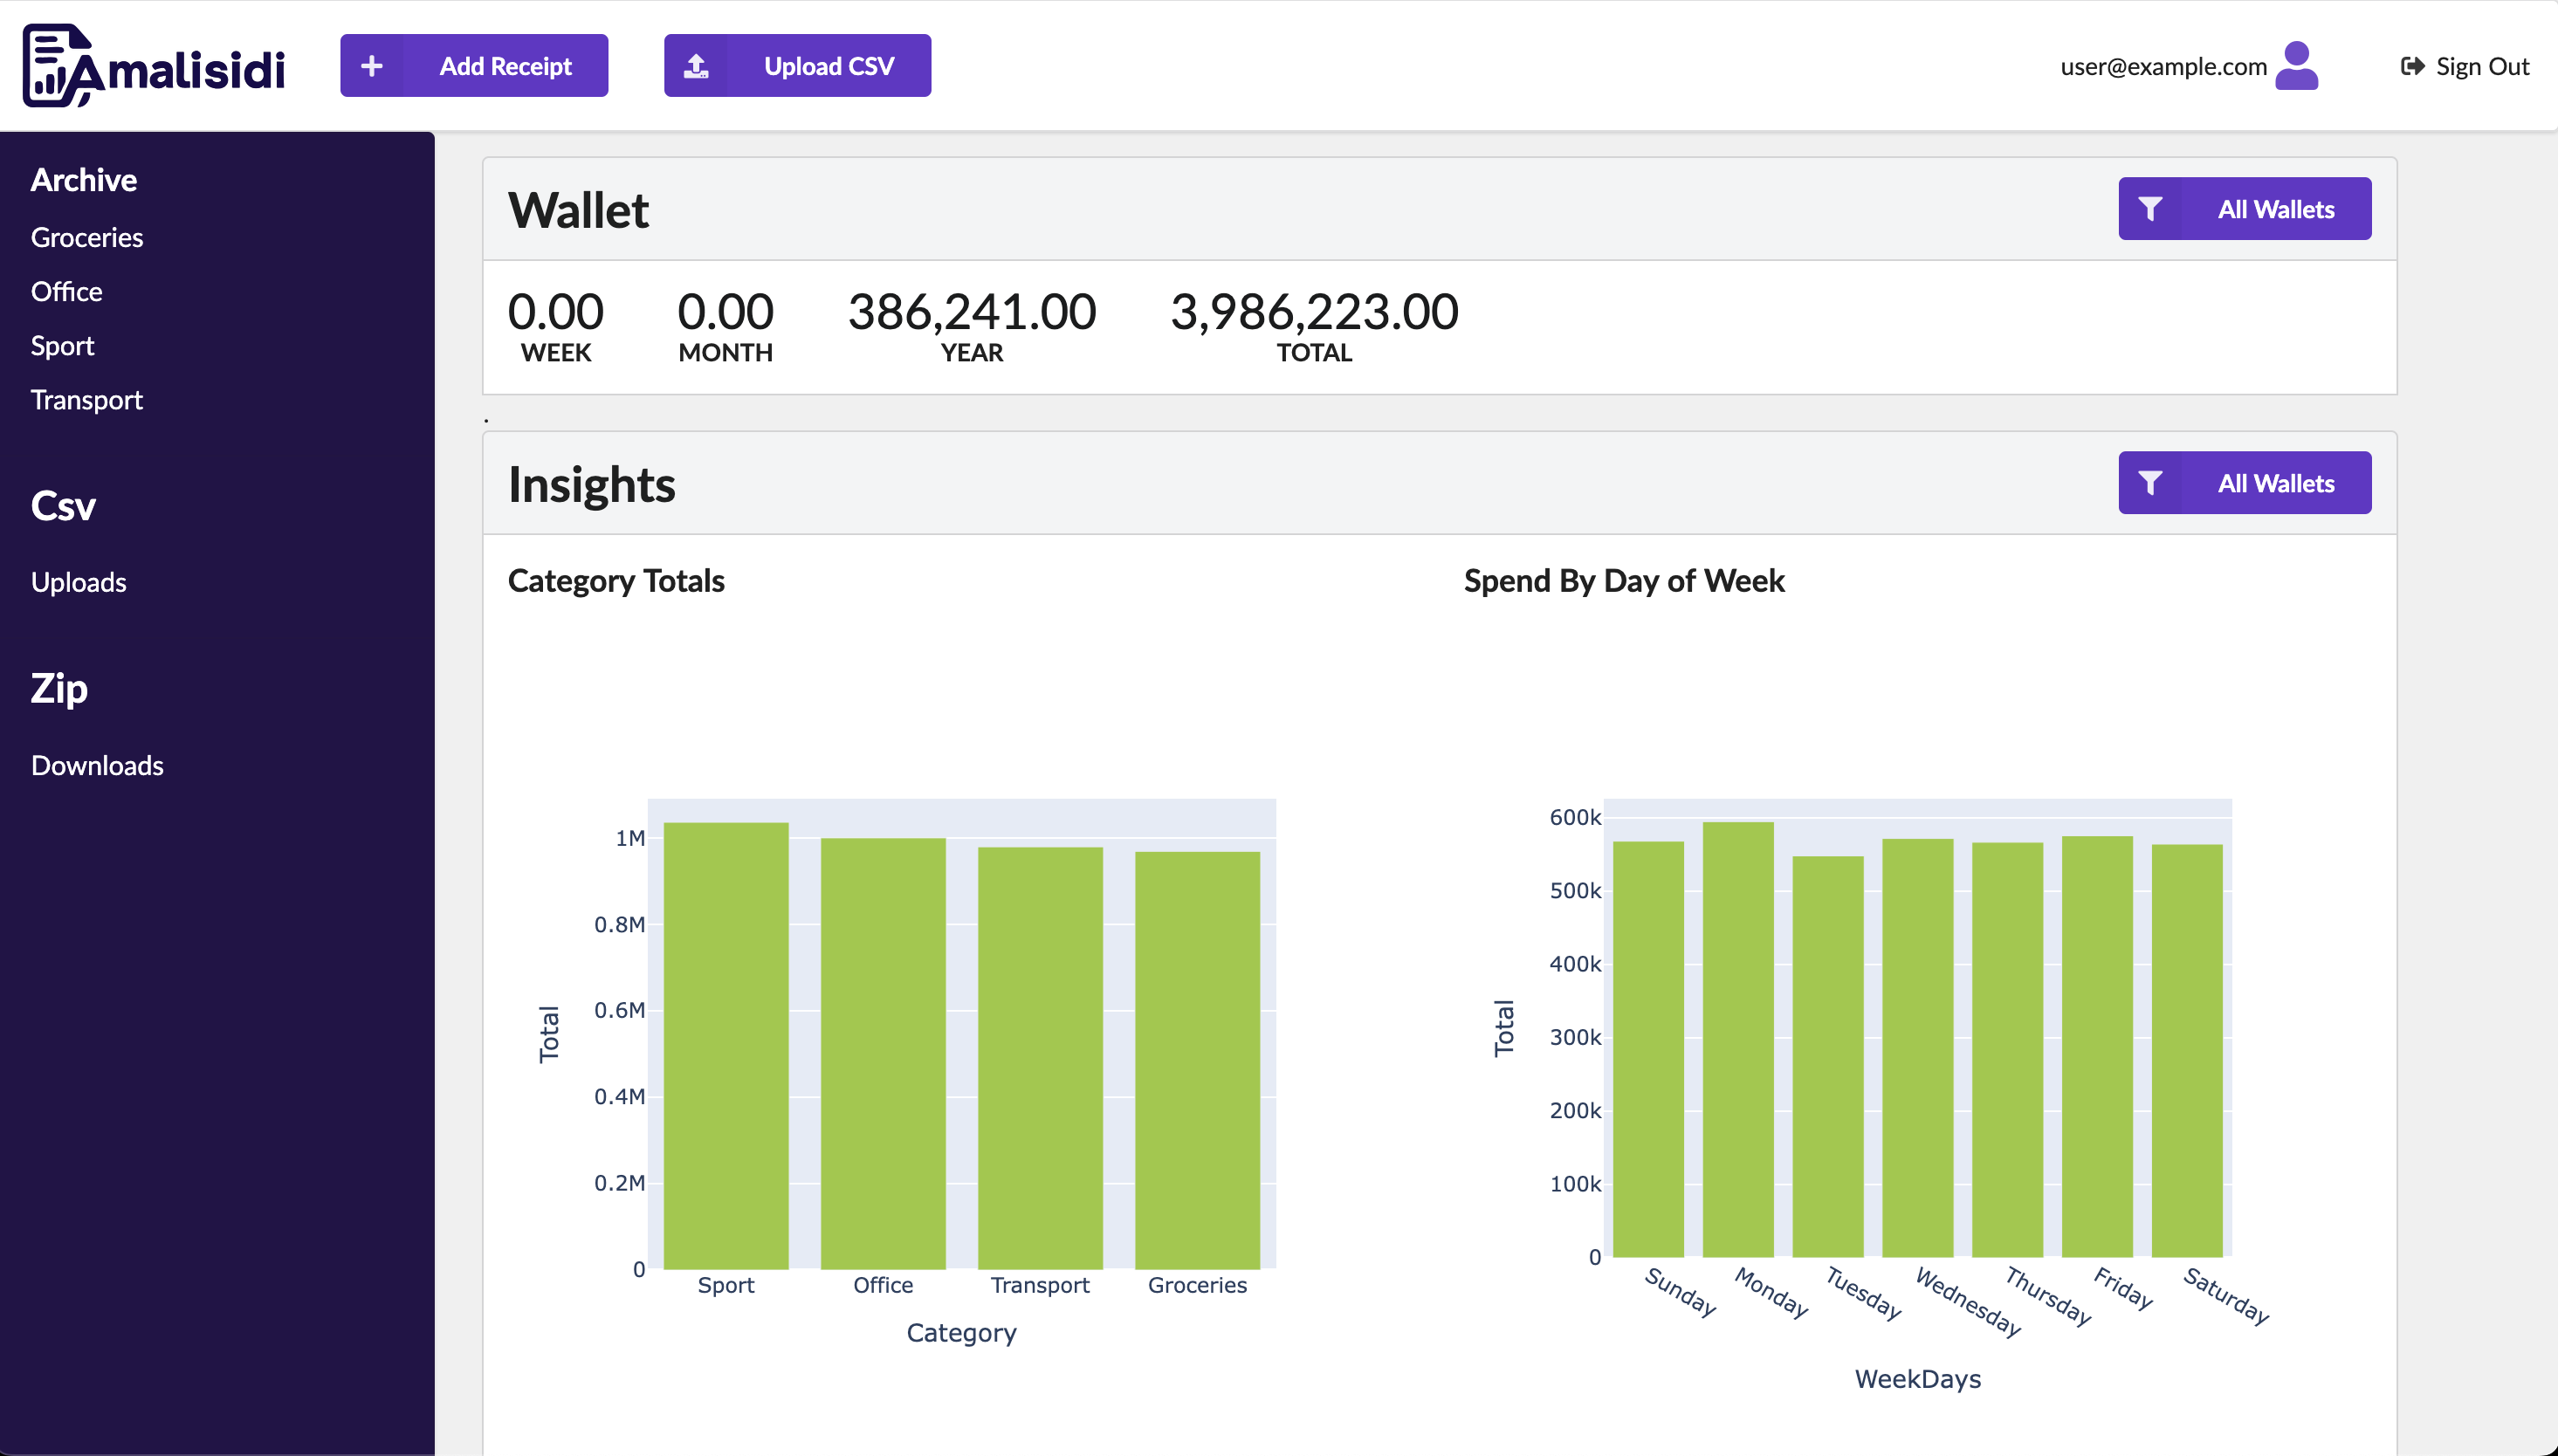The image size is (2558, 1456).
Task: Open the Insights All Wallets dropdown
Action: click(2275, 483)
